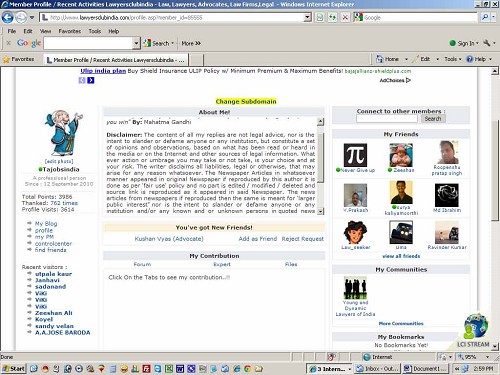
Task: Click the Change Subdomain highlighted link
Action: 246,101
